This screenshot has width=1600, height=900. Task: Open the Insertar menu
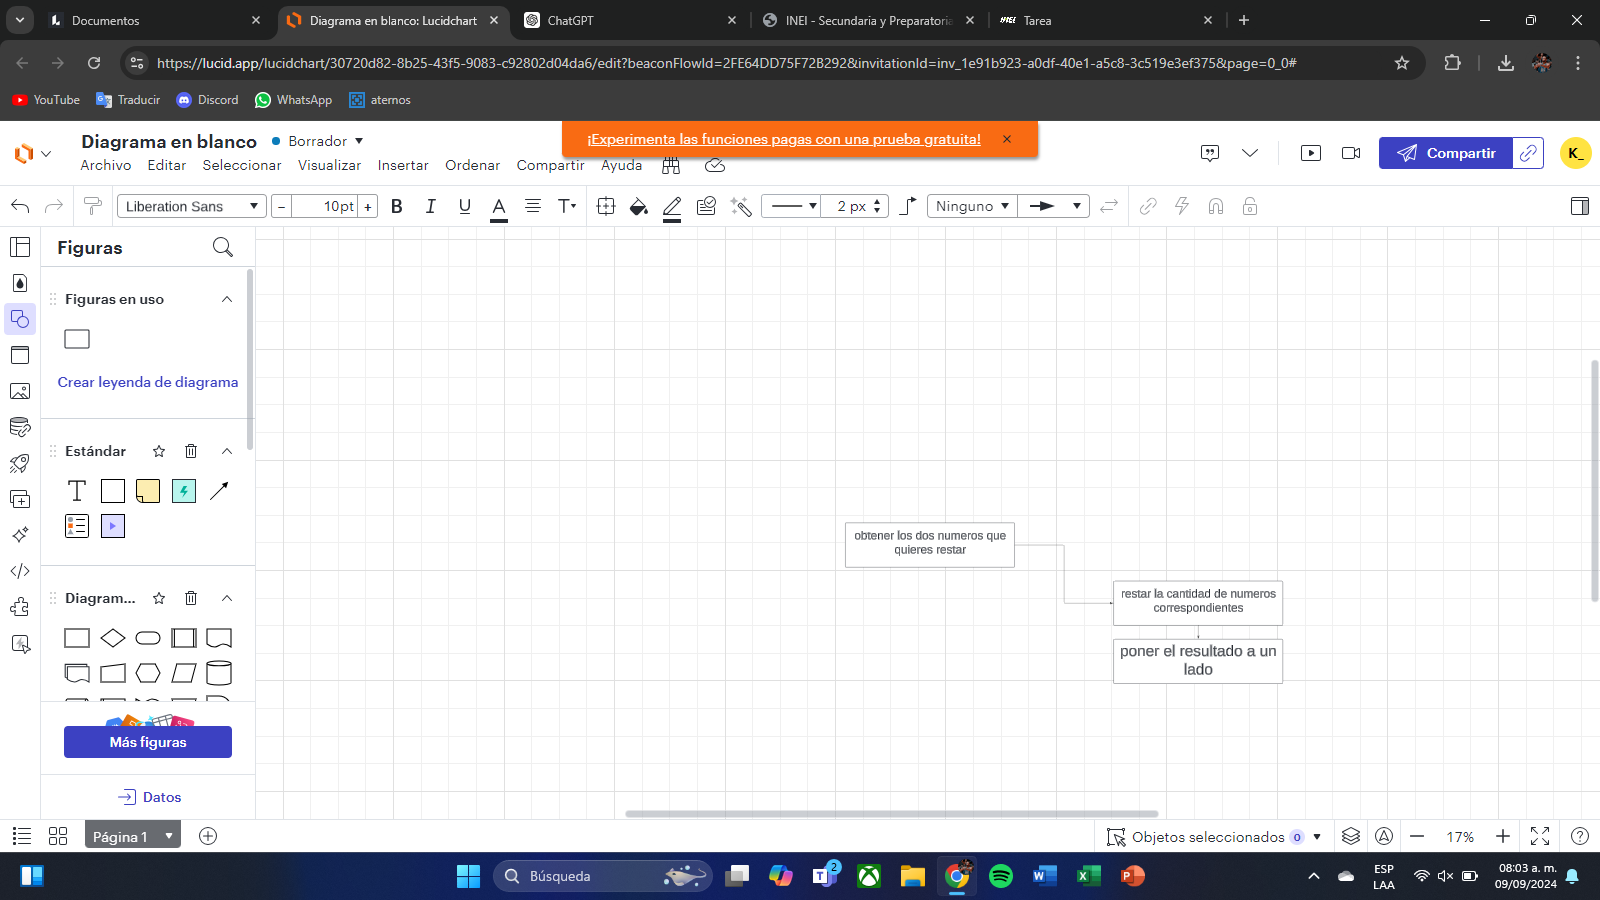point(403,165)
